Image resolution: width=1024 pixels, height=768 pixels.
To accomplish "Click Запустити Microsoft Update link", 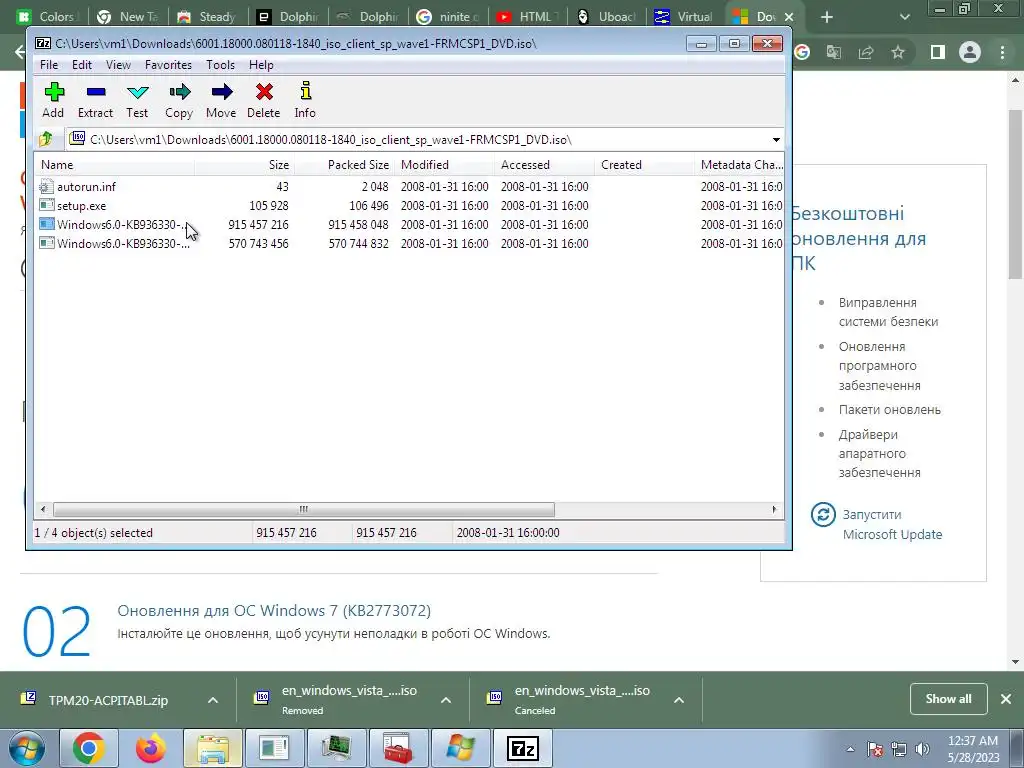I will coord(892,524).
